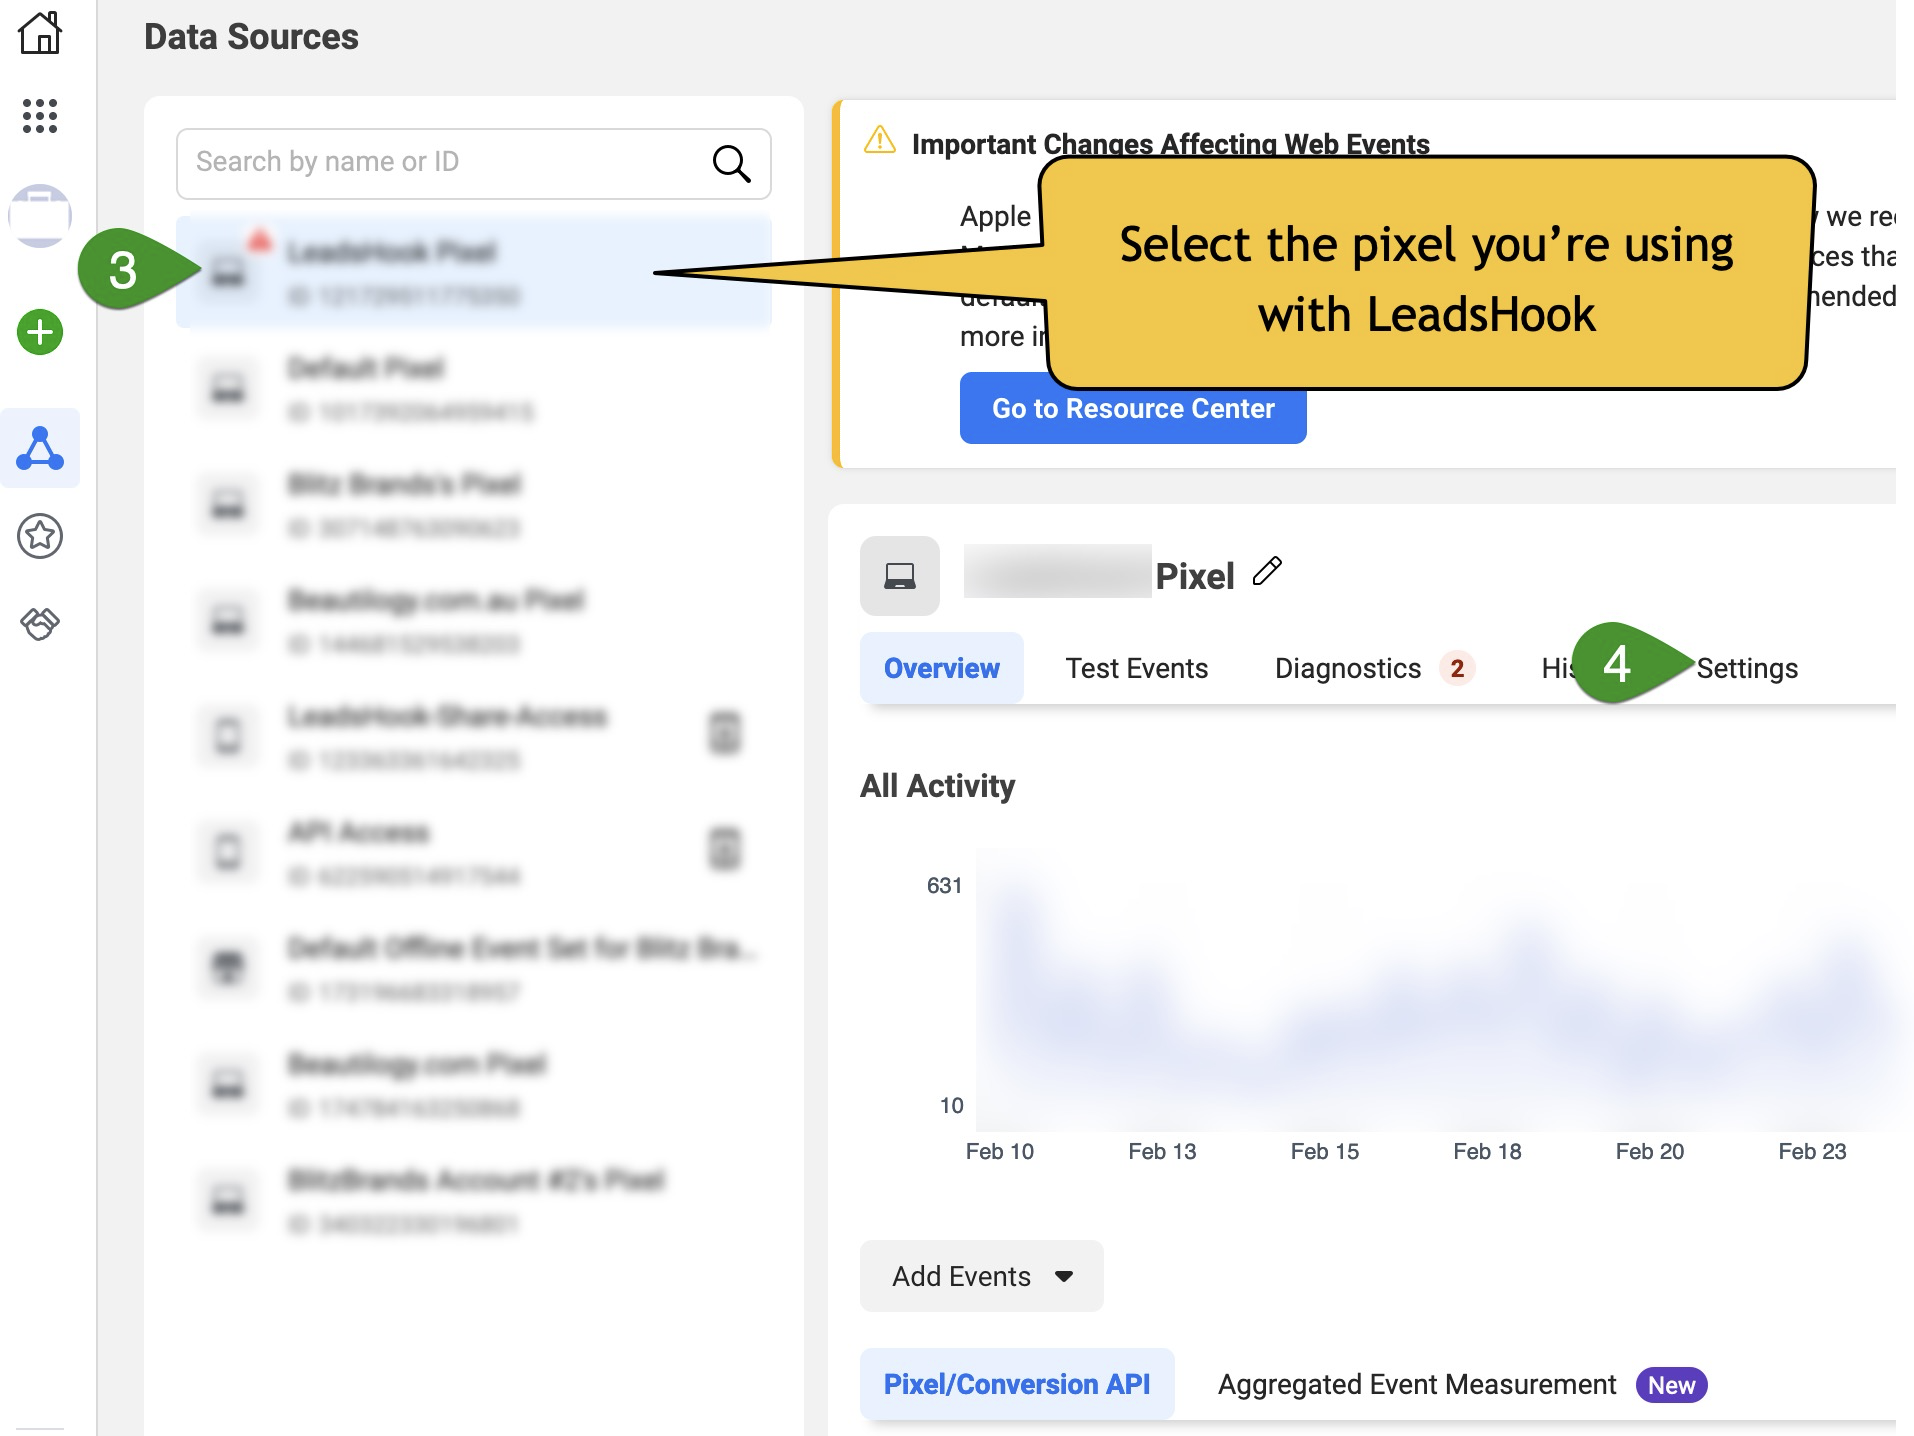The height and width of the screenshot is (1436, 1914).
Task: Click the API Access row's phone icon
Action: (228, 851)
